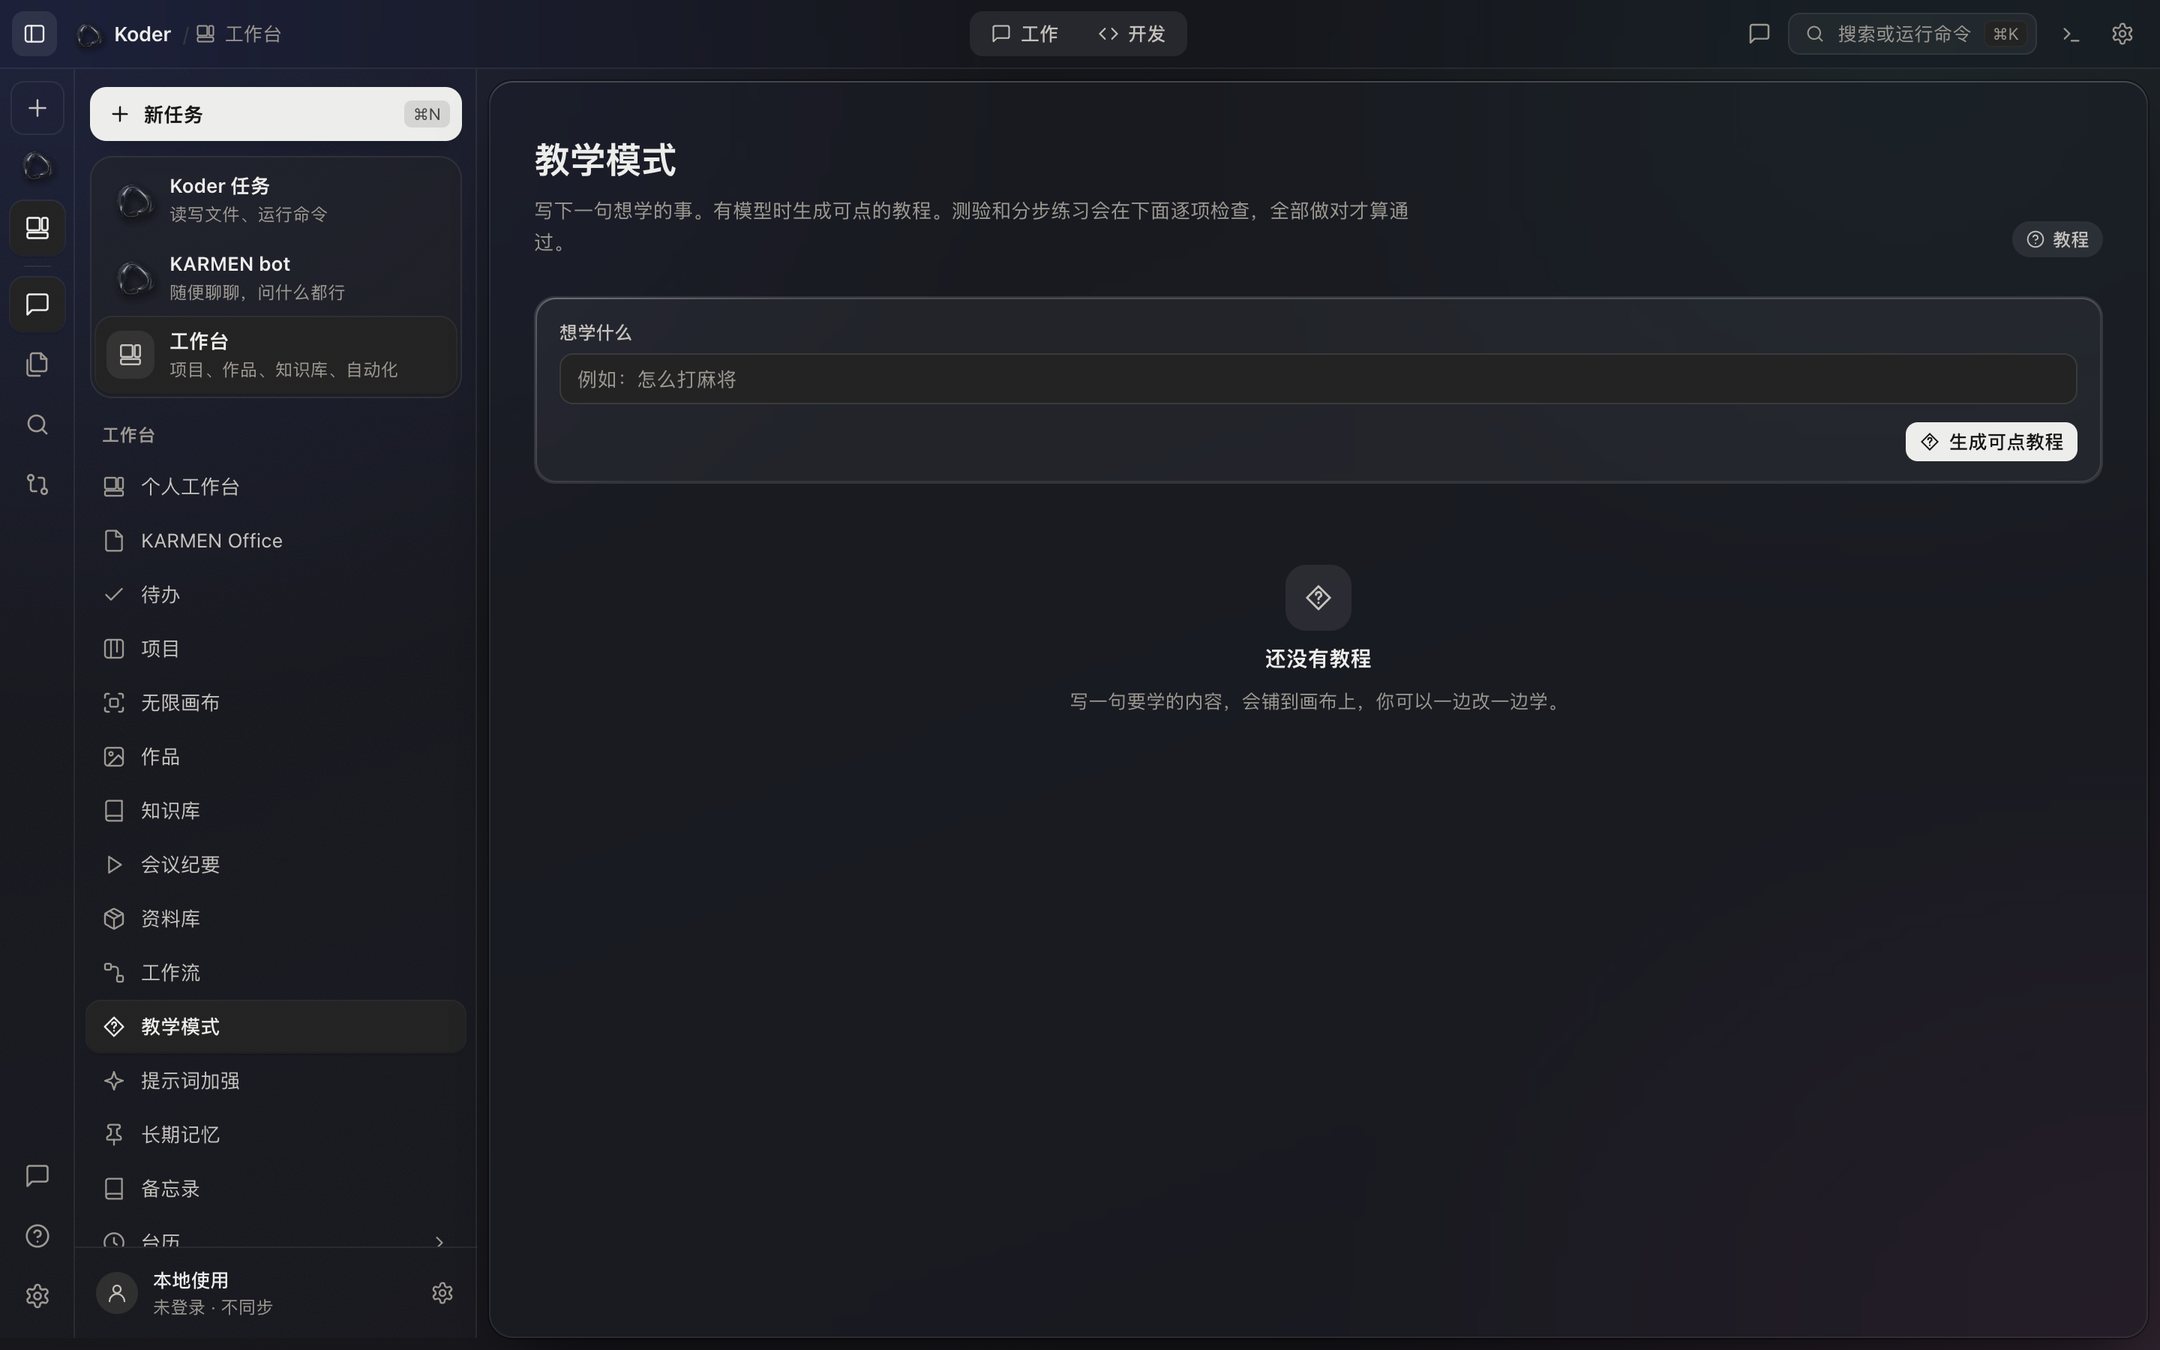2160x1350 pixels.
Task: Click the user avatar for 本地使用
Action: point(117,1293)
